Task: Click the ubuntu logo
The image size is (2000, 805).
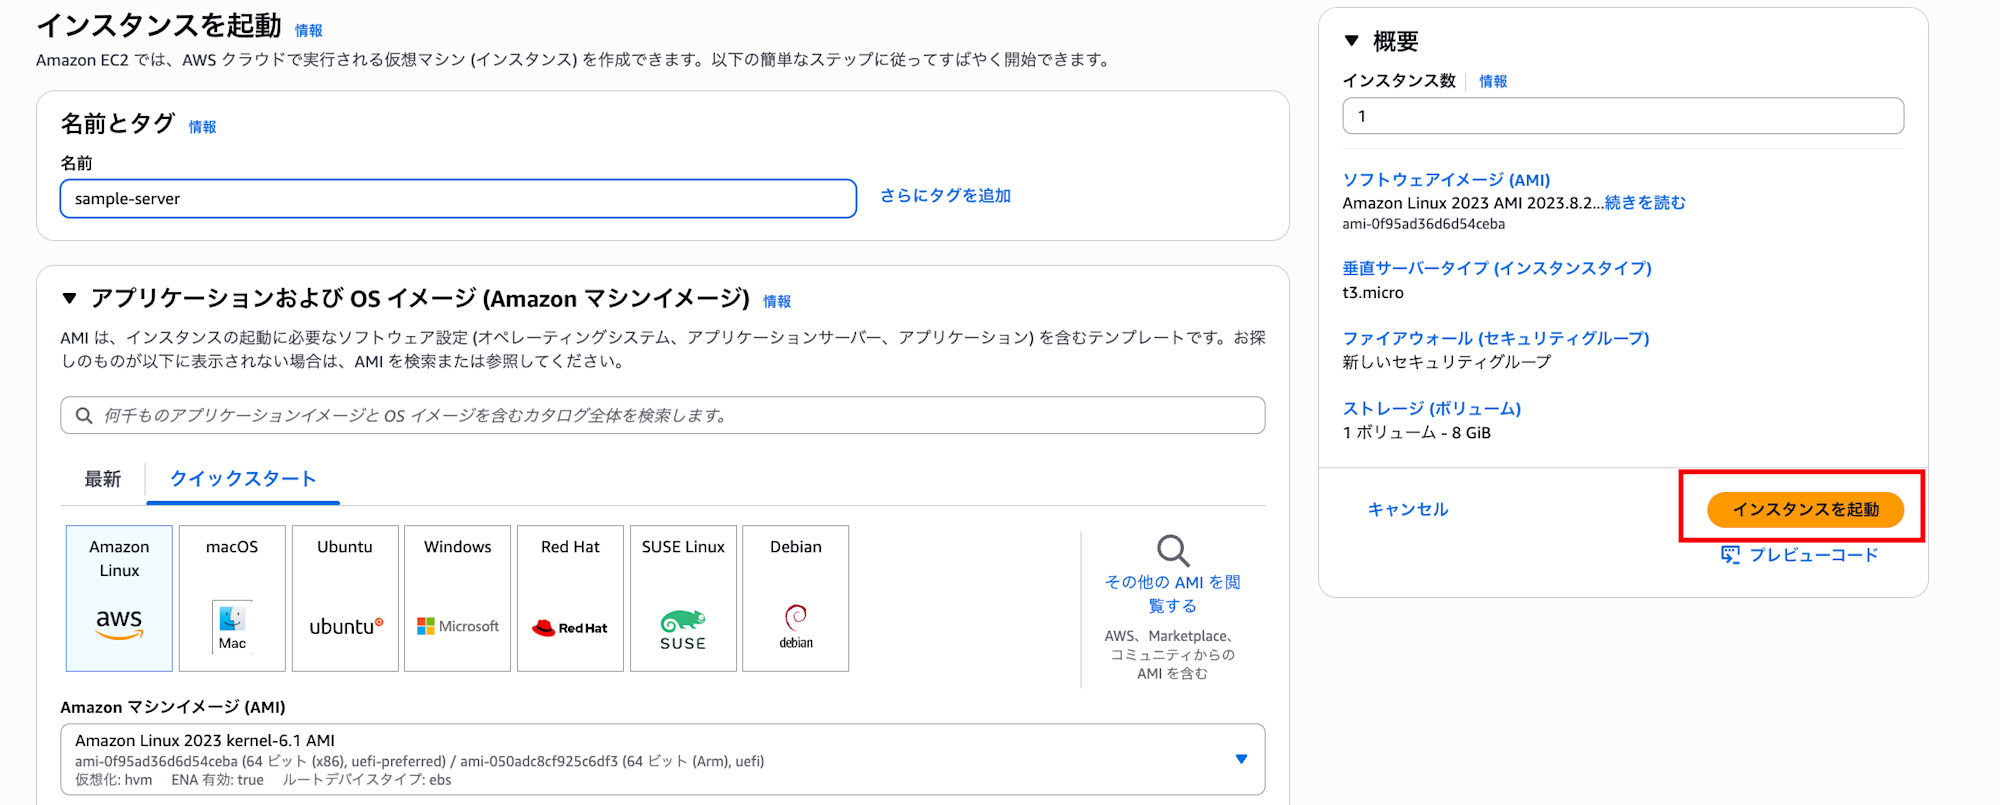Action: [346, 626]
